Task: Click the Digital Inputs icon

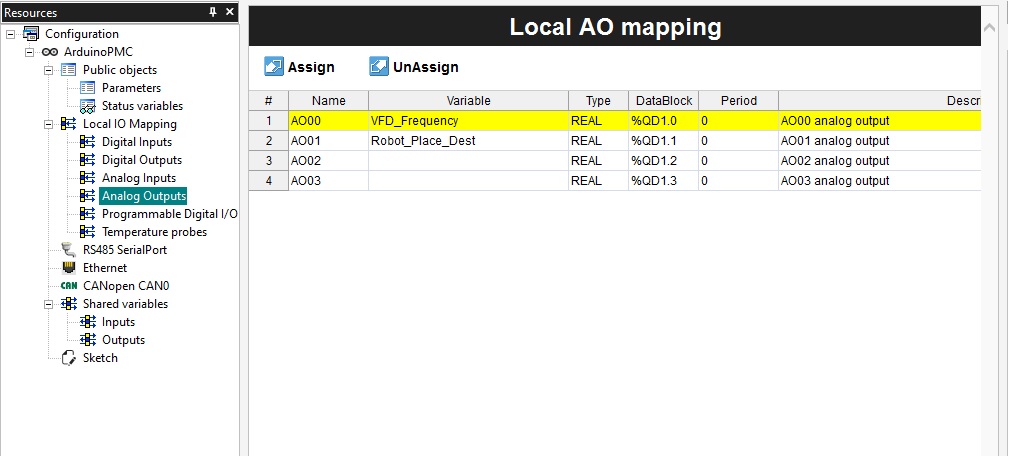Action: coord(87,142)
